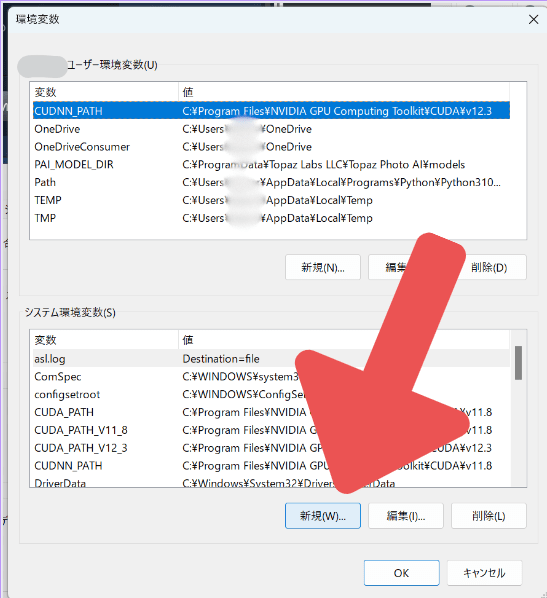Close the 環境変数 dialog window
The height and width of the screenshot is (598, 547).
(x=533, y=19)
